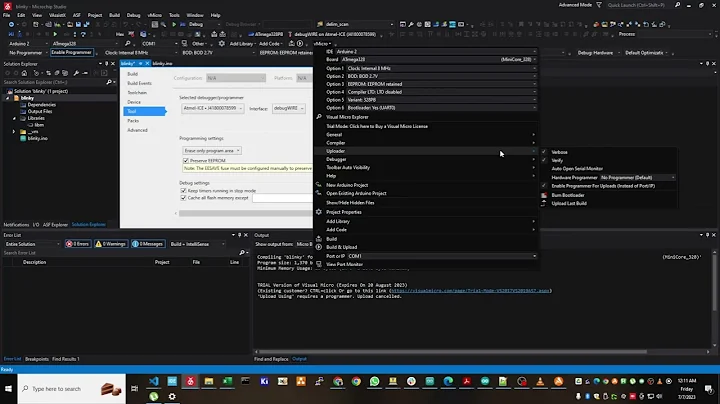Select Project Properties menu entry
Image resolution: width=720 pixels, height=404 pixels.
point(343,213)
